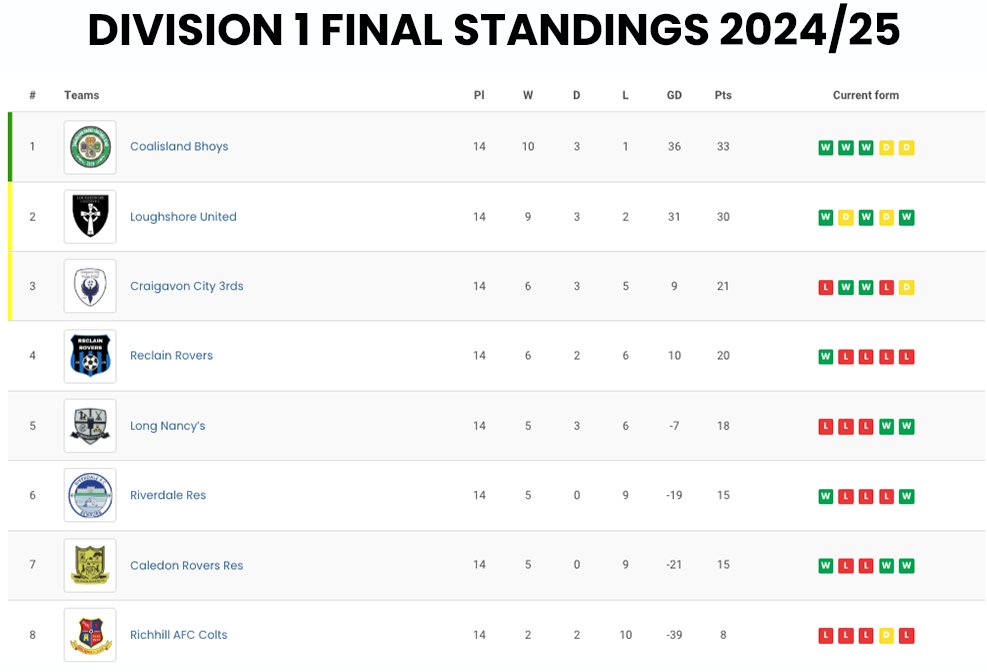987x672 pixels.
Task: Click the Long Nancy's team crest
Action: click(x=90, y=426)
